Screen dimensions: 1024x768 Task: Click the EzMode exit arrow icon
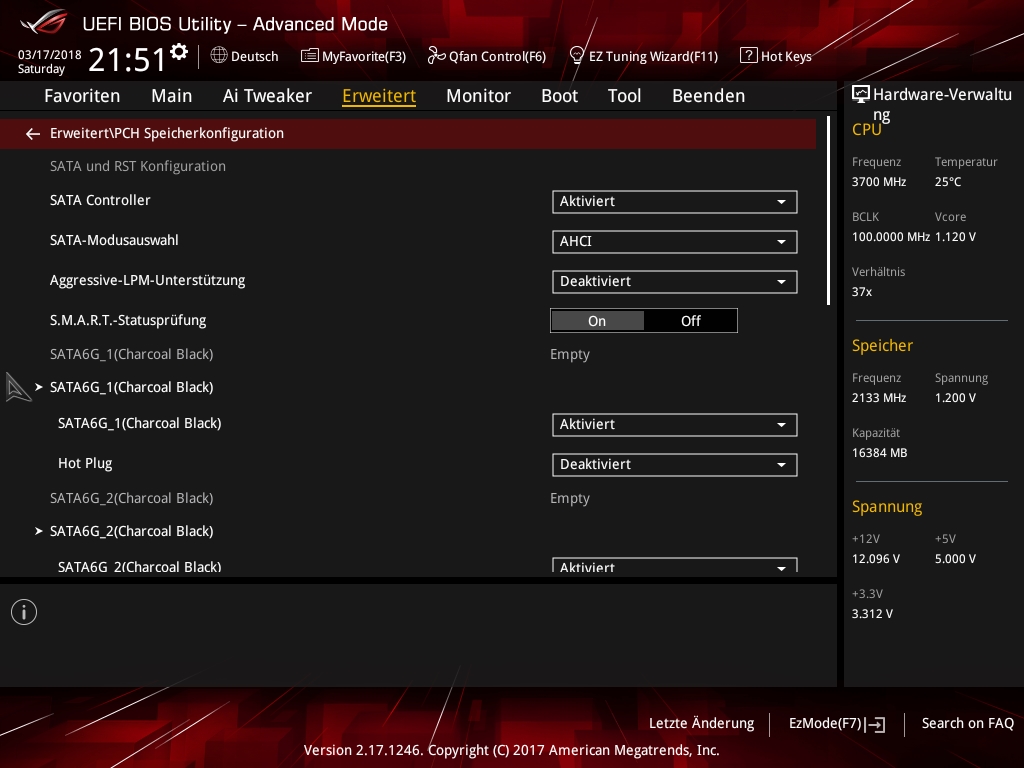coord(875,724)
